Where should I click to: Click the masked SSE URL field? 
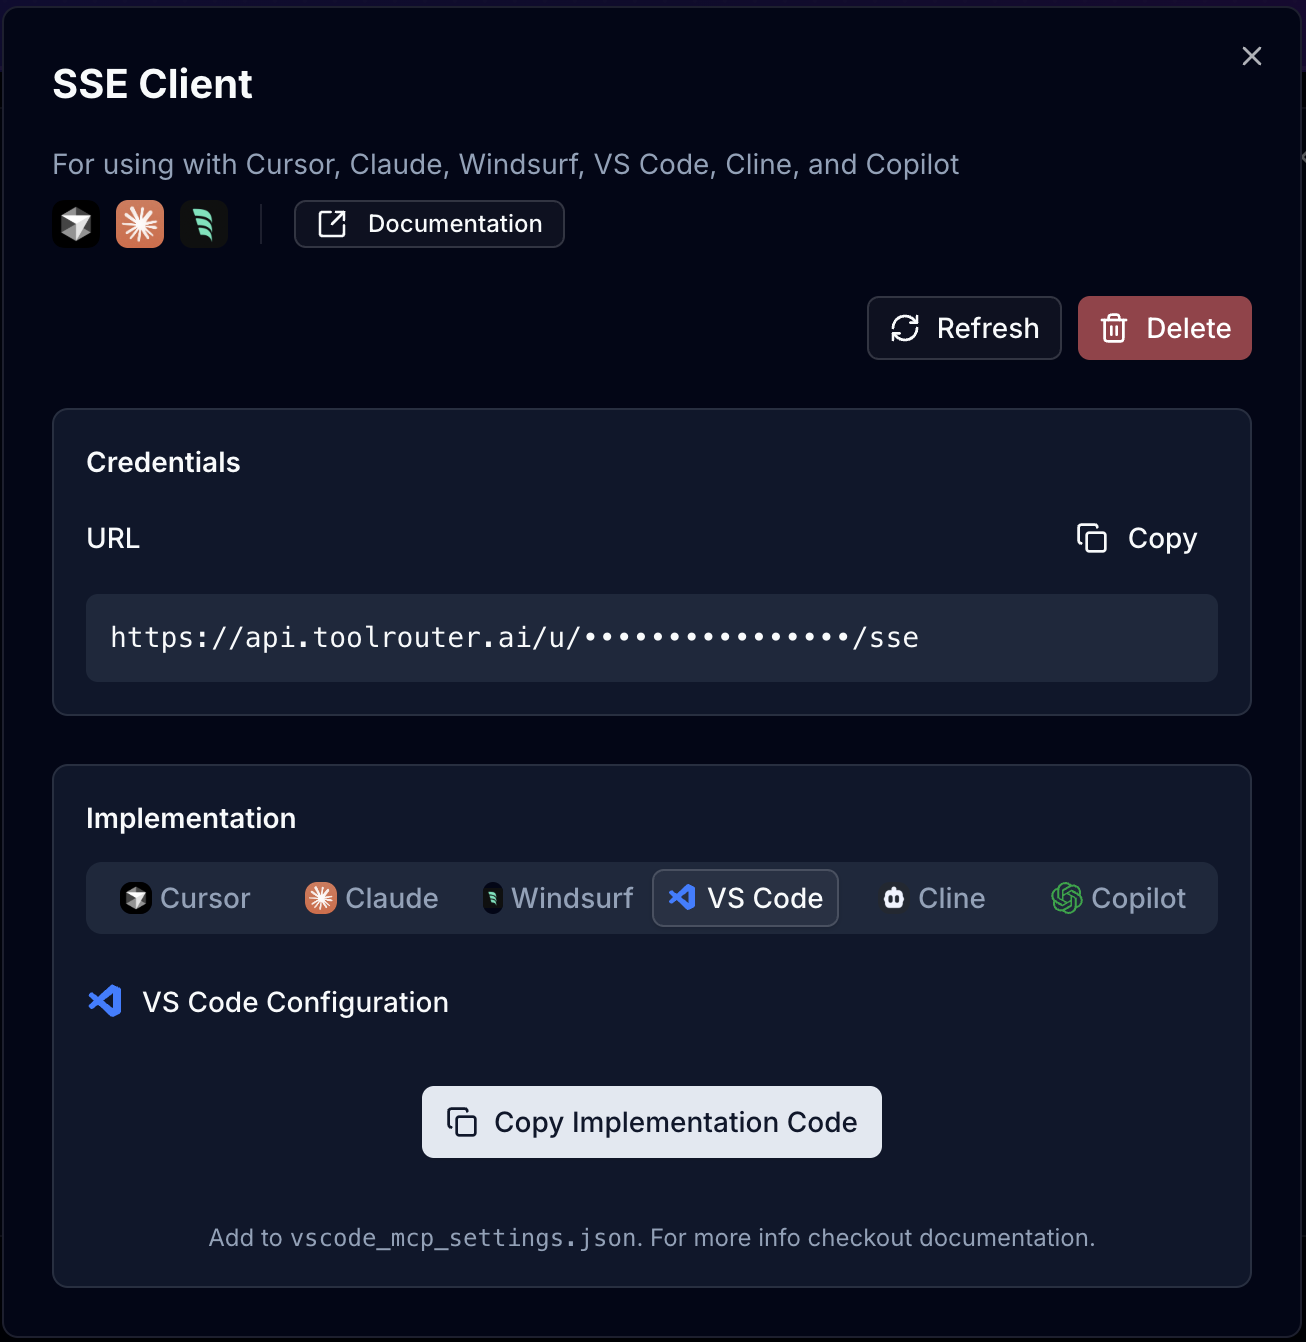tap(651, 638)
